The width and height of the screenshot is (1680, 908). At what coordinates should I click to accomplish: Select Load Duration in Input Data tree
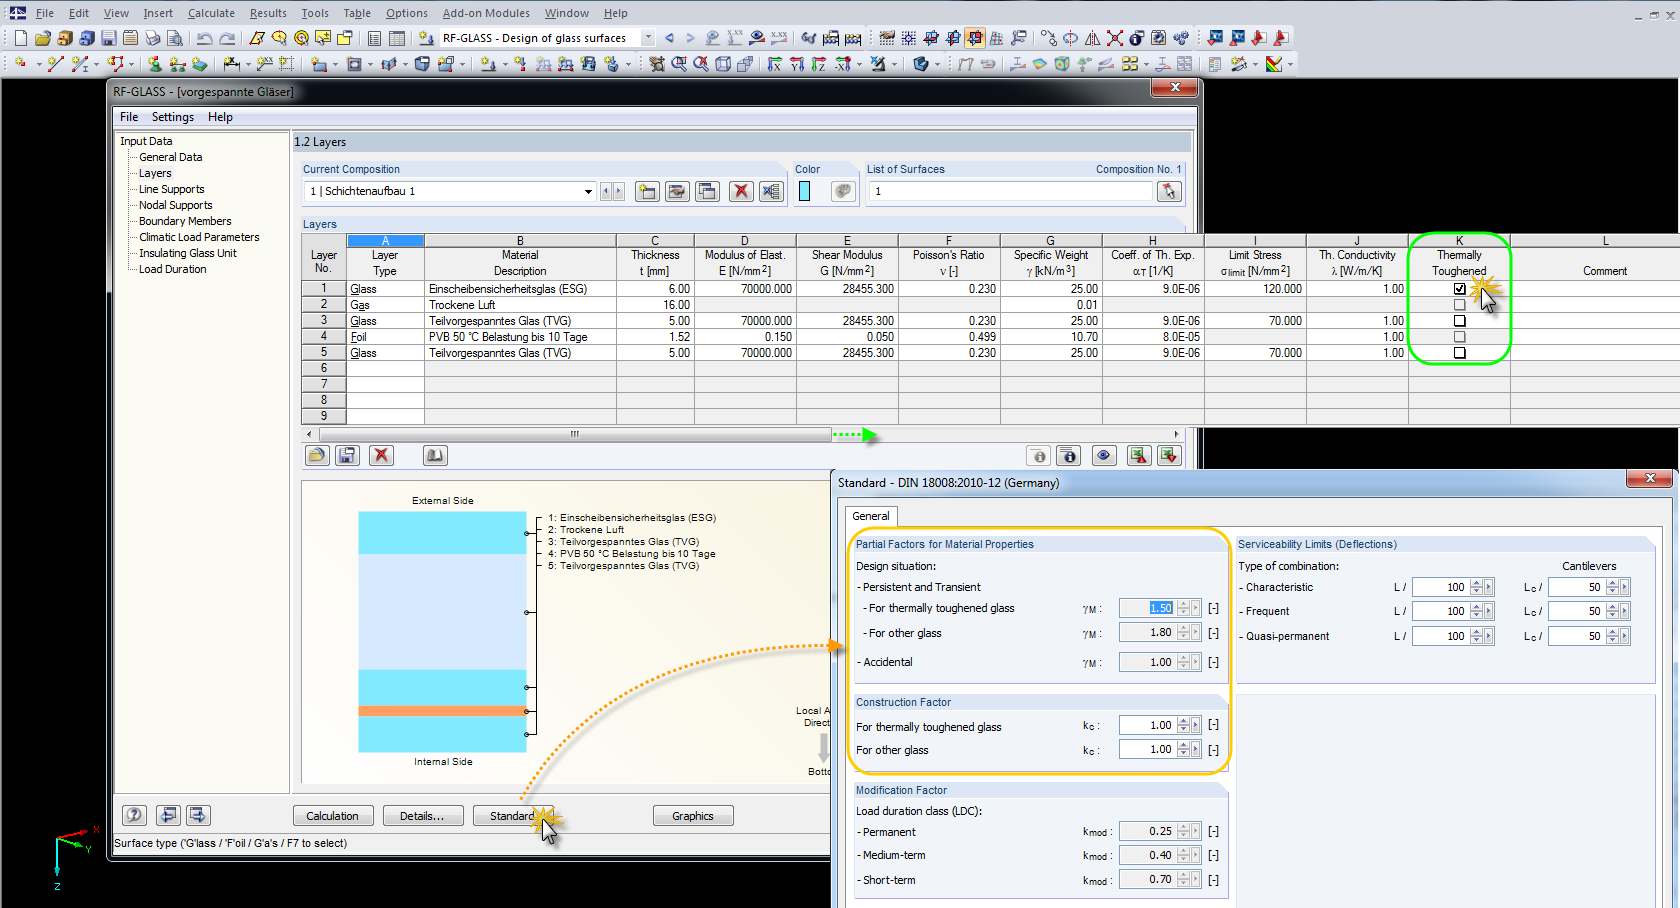pos(173,269)
